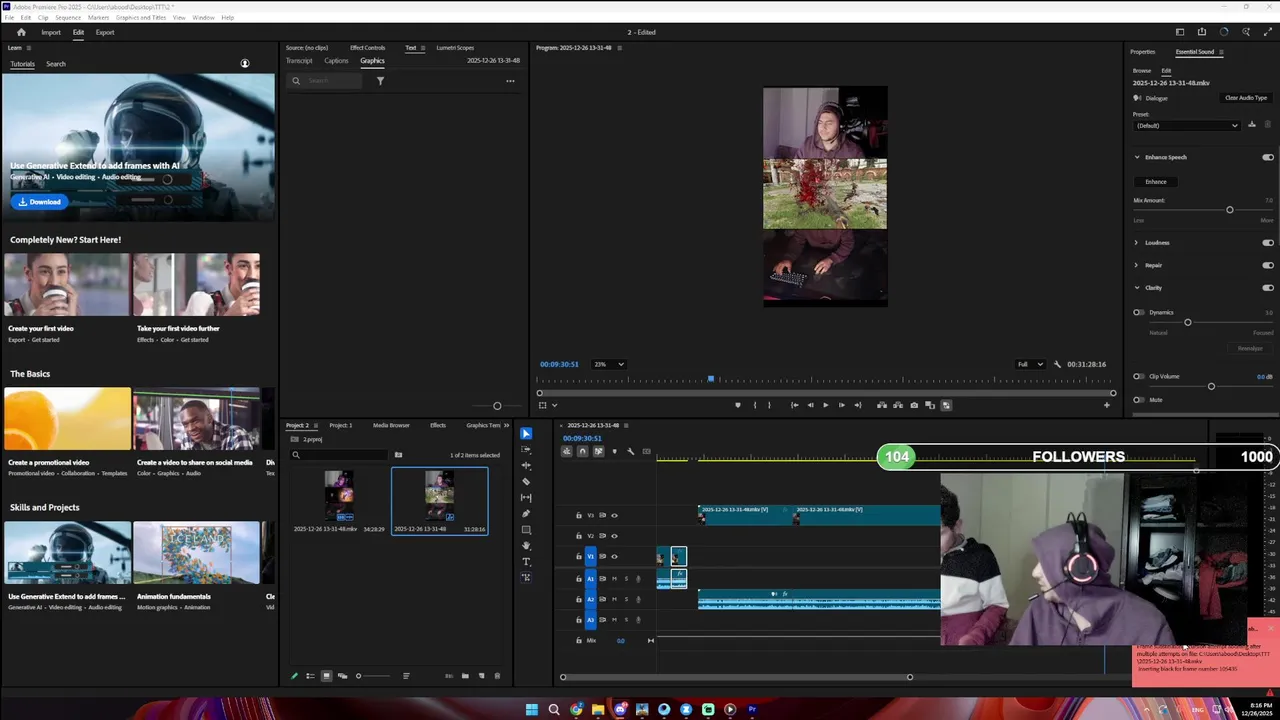Select the Razor tool
Screen dimensions: 1280x720
[x=526, y=481]
